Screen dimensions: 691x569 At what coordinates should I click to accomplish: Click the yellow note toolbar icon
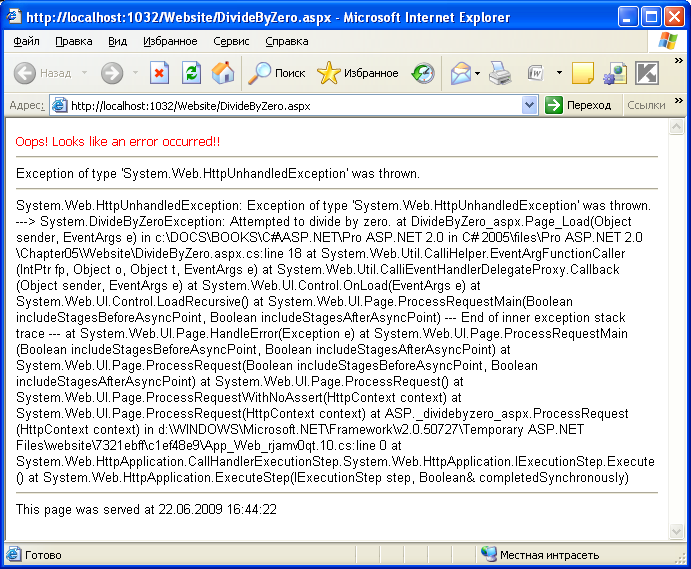click(583, 73)
